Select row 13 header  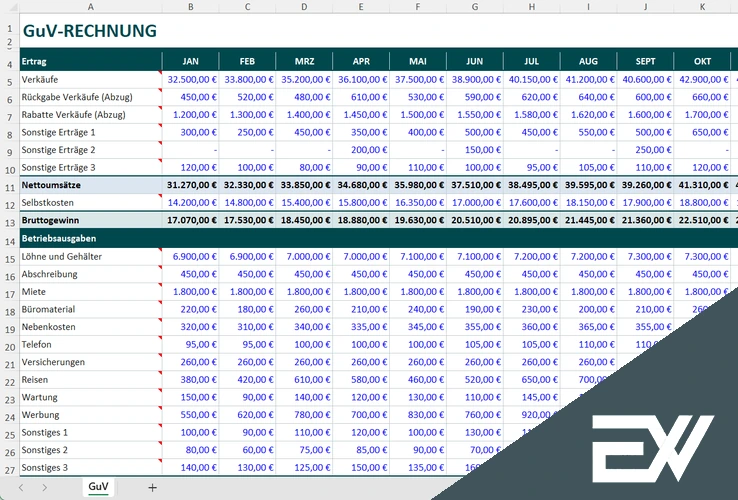[10, 221]
